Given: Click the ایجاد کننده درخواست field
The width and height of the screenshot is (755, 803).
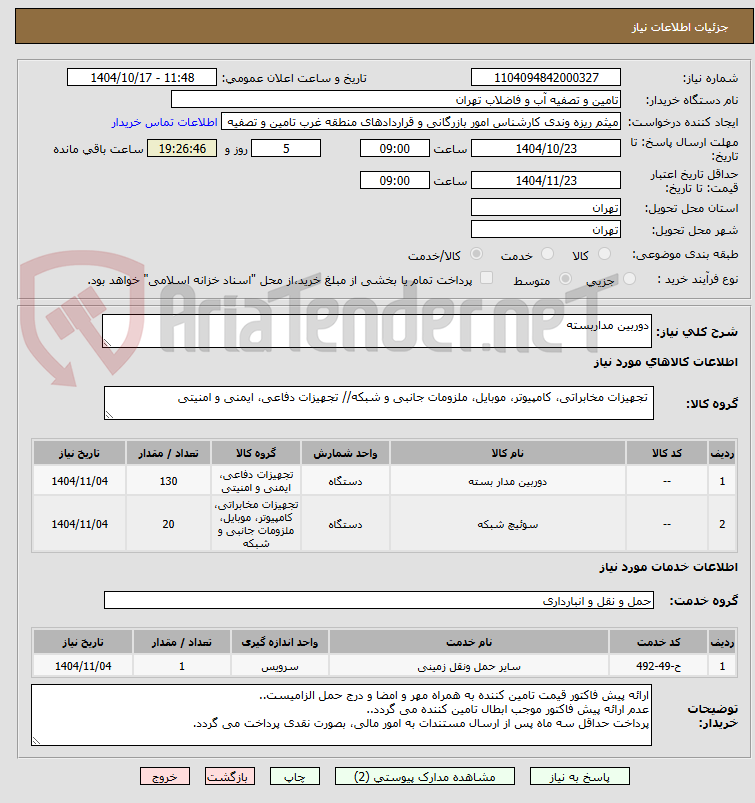Looking at the screenshot, I should (421, 122).
